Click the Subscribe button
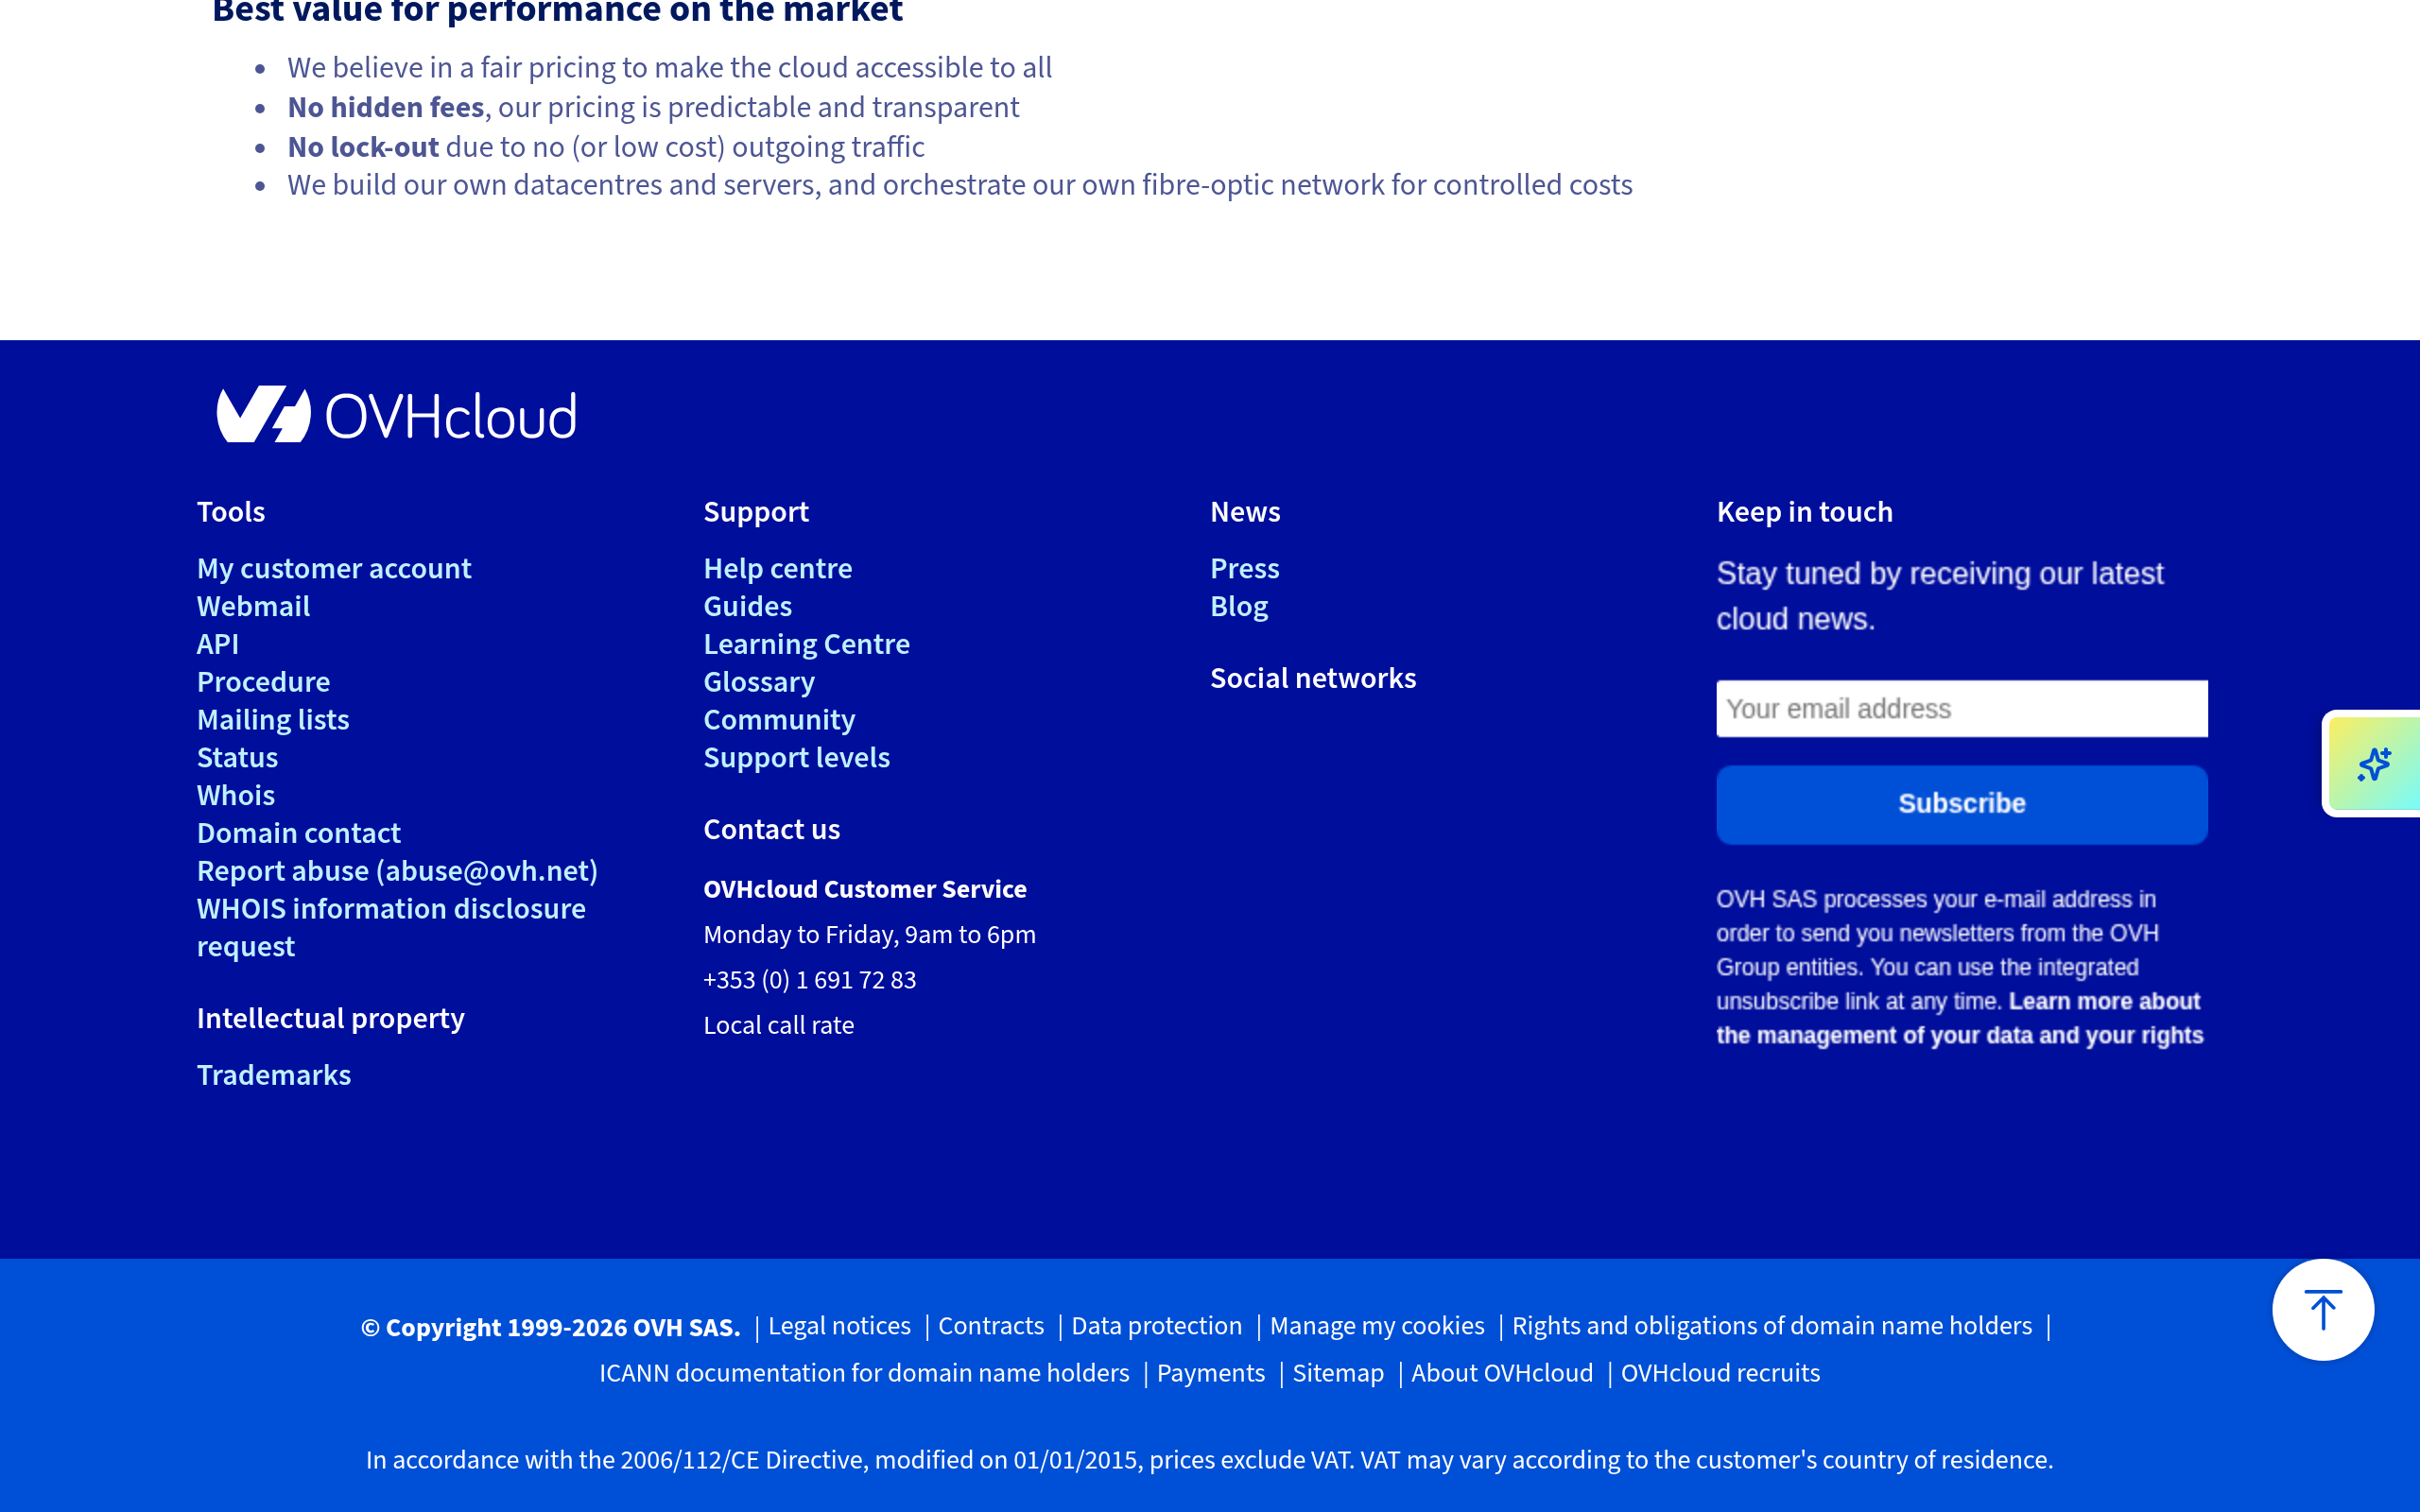The height and width of the screenshot is (1512, 2420). click(x=1961, y=804)
